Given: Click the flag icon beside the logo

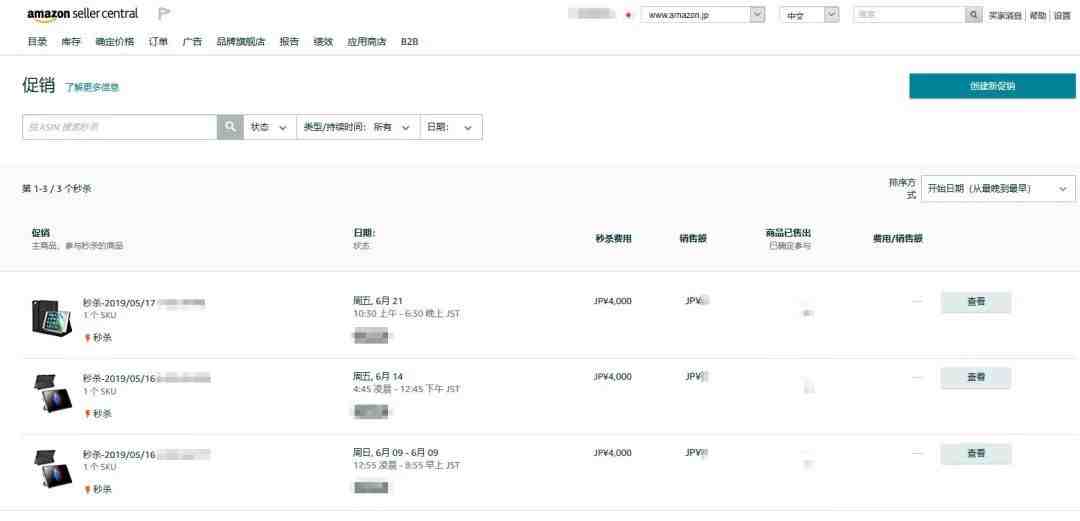Looking at the screenshot, I should pyautogui.click(x=164, y=14).
